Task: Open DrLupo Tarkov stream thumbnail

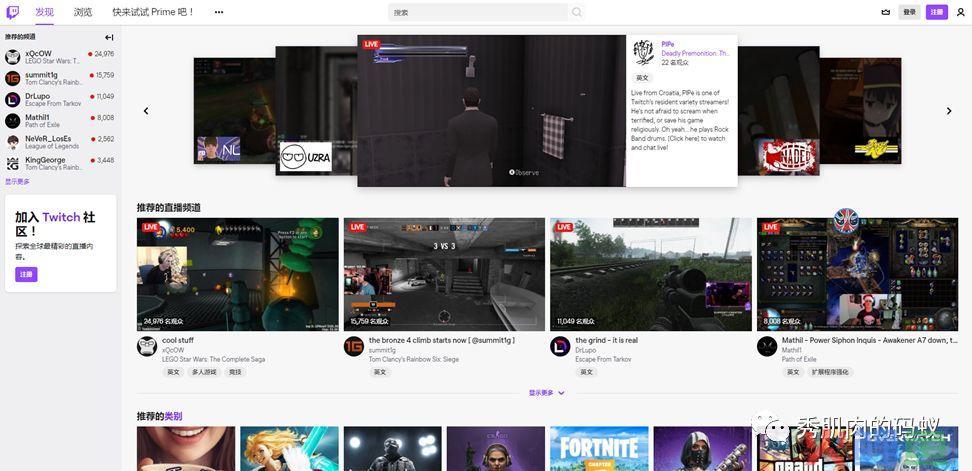Action: 651,274
